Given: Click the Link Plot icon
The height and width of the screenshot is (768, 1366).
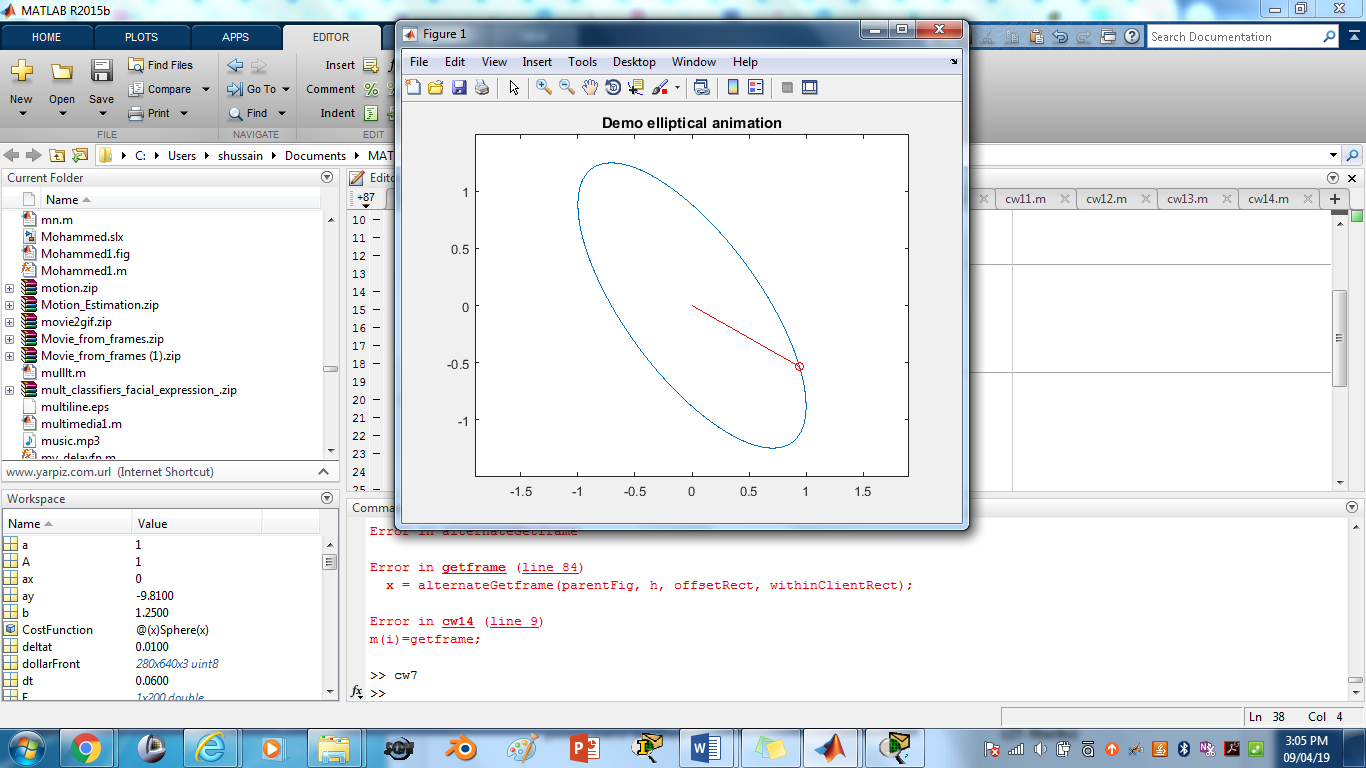Looking at the screenshot, I should tap(701, 87).
